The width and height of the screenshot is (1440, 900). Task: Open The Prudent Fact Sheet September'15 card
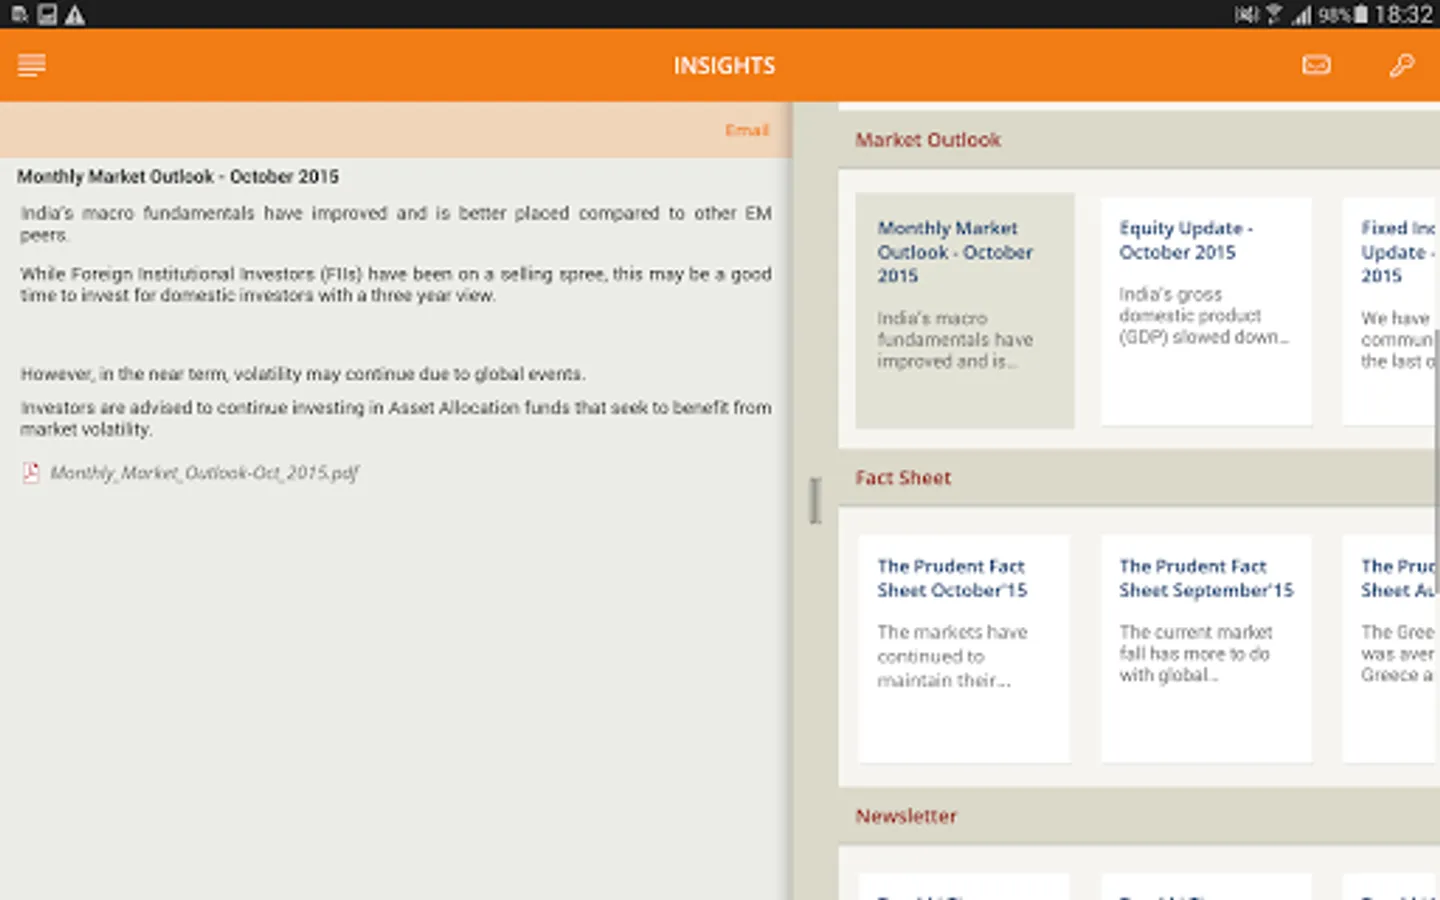(x=1206, y=648)
